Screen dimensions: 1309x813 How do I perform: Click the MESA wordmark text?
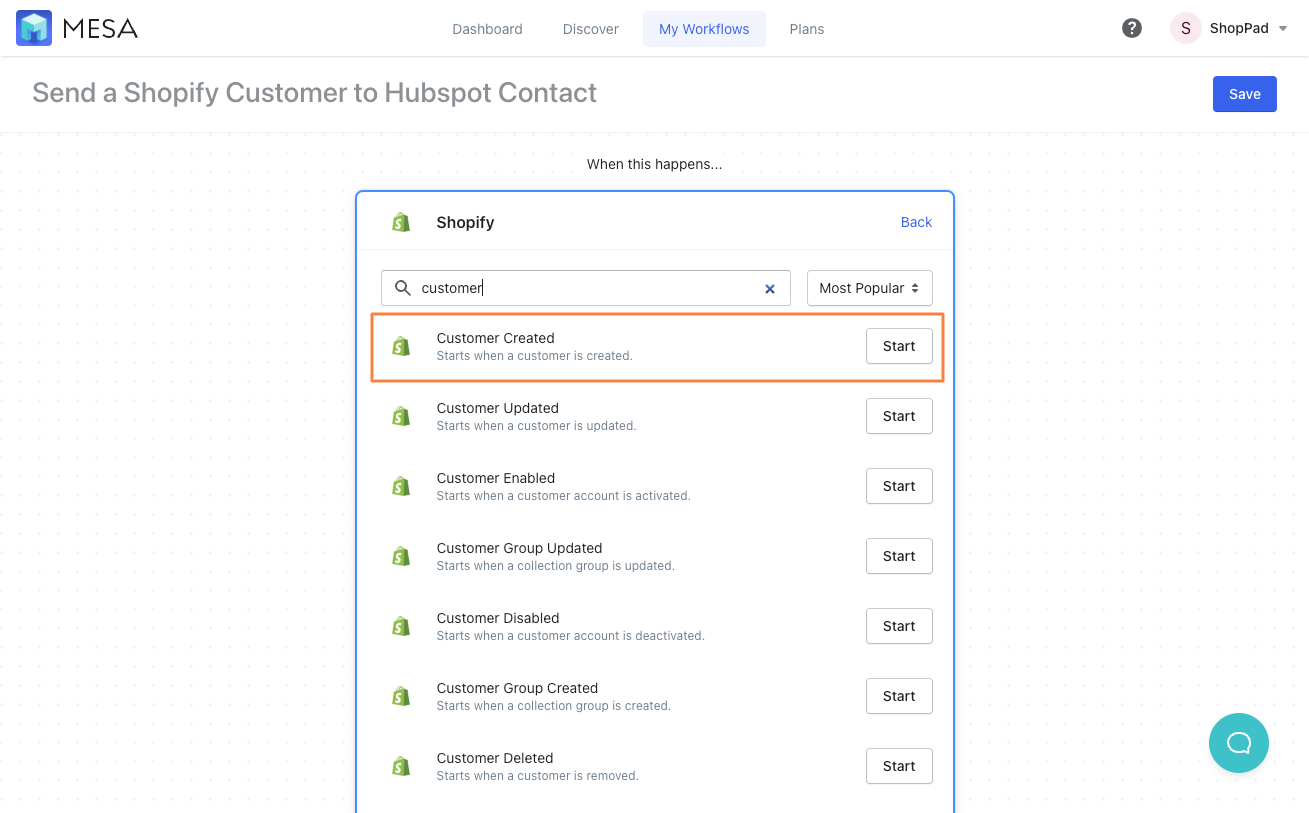(x=100, y=29)
